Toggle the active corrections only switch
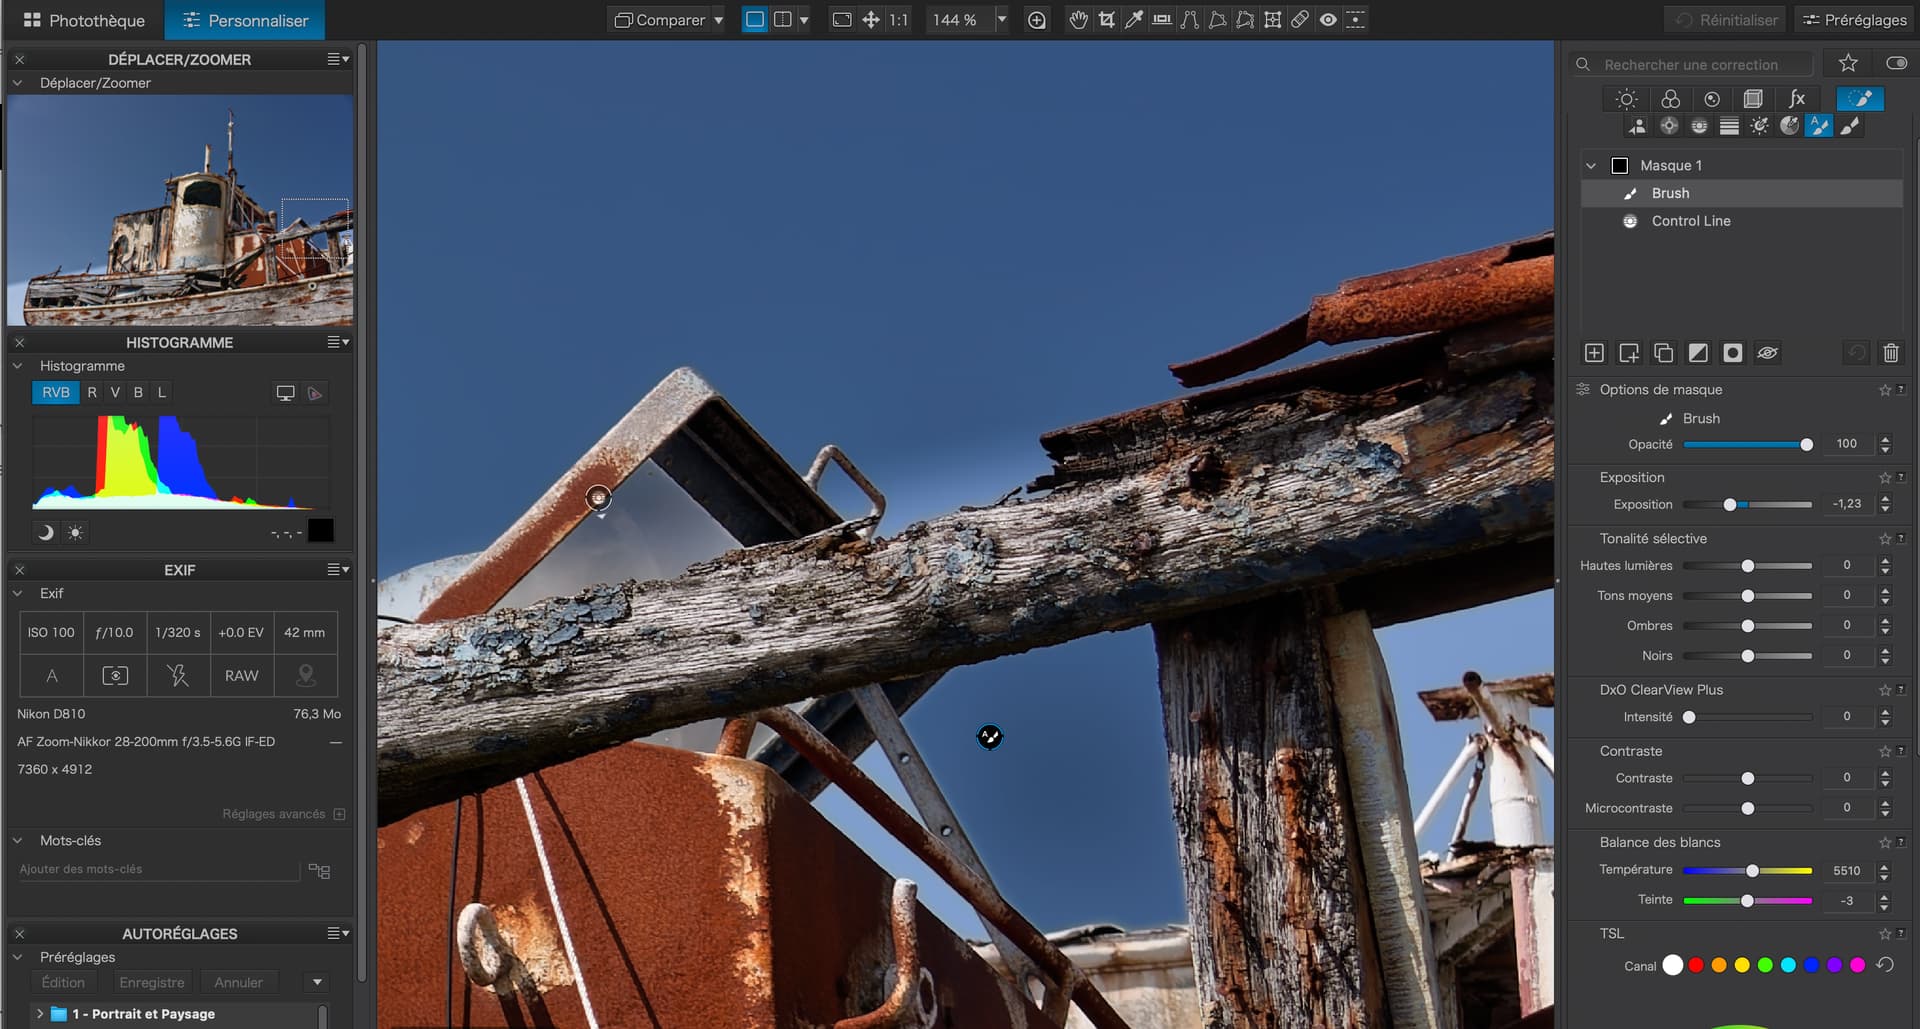This screenshot has height=1029, width=1920. pyautogui.click(x=1896, y=63)
